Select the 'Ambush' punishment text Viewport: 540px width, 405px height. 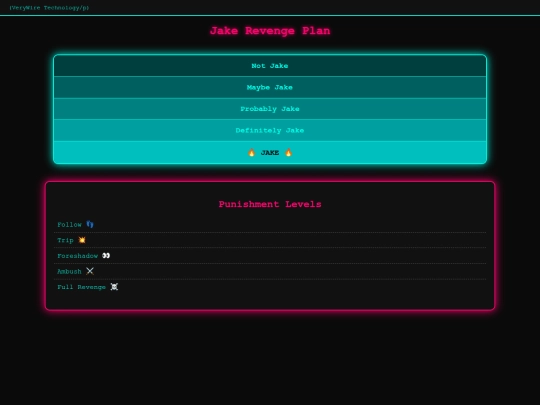coord(69,271)
